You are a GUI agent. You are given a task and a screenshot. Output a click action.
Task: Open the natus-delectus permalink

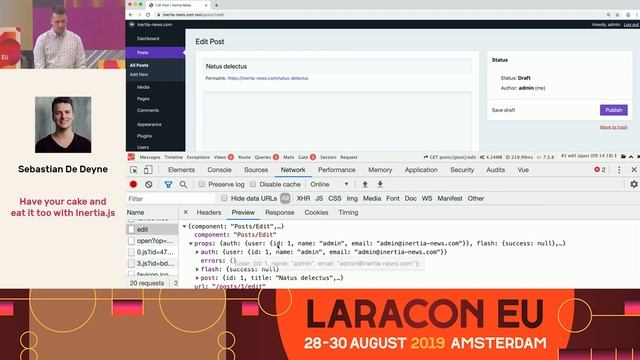[x=268, y=78]
